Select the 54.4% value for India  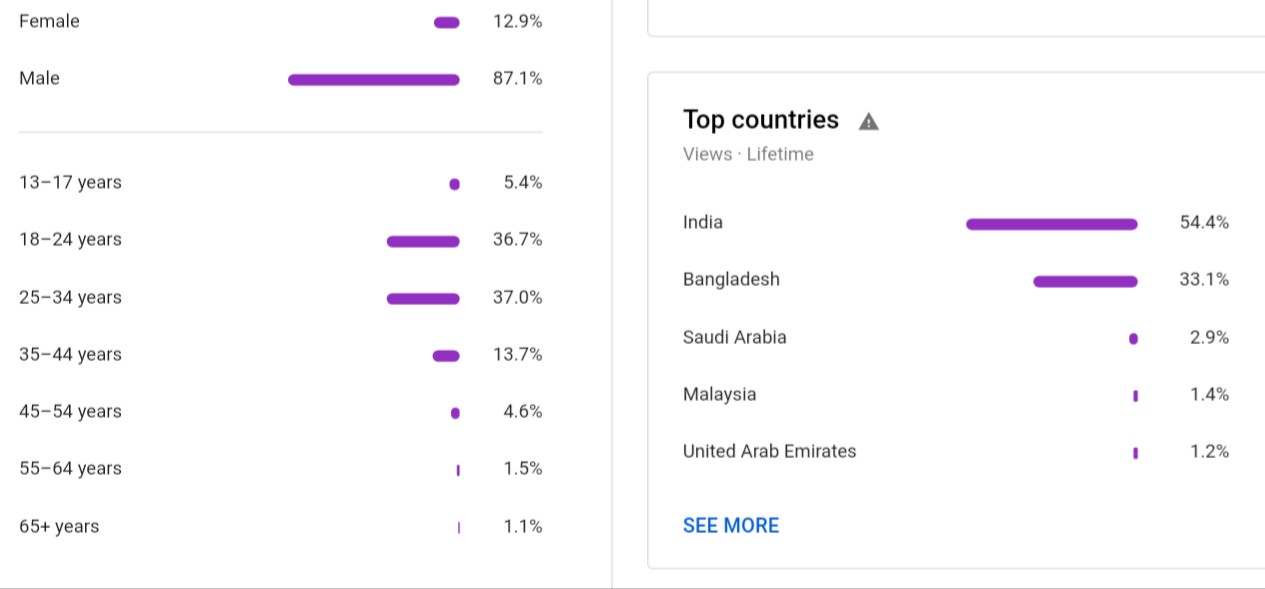(1204, 223)
